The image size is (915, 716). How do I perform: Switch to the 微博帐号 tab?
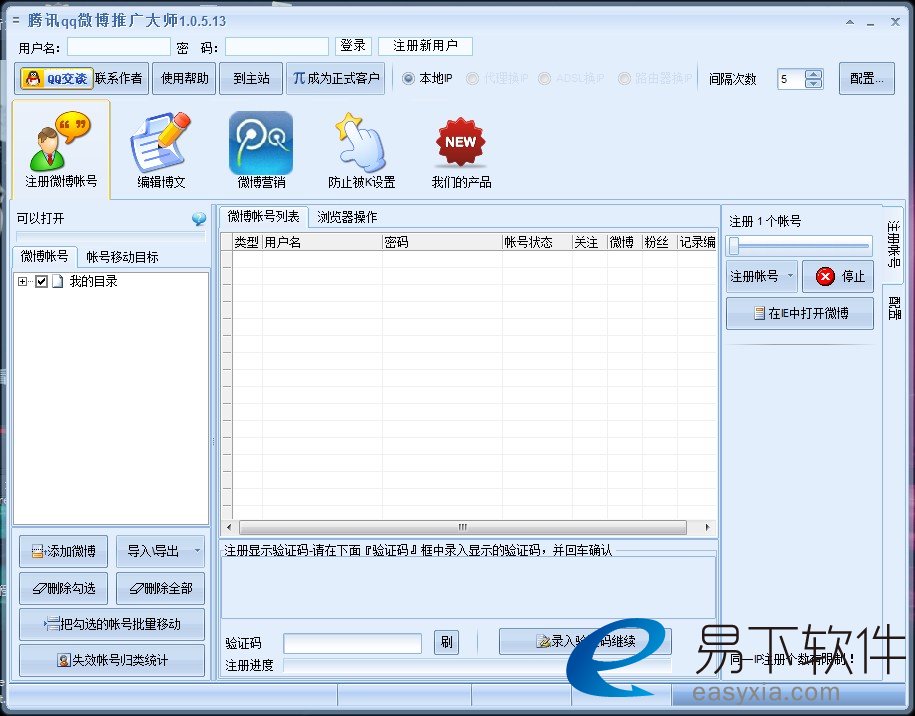pyautogui.click(x=44, y=256)
